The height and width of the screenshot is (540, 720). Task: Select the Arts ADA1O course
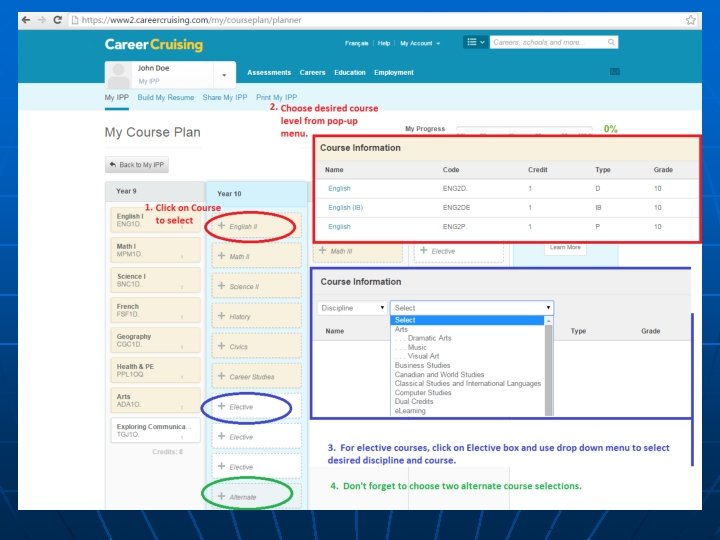(x=156, y=400)
